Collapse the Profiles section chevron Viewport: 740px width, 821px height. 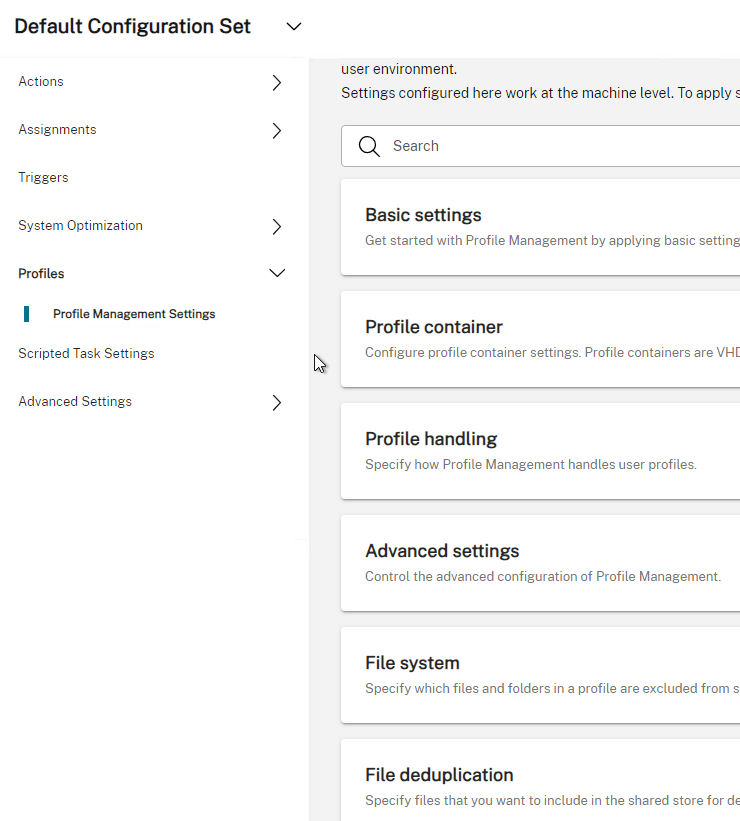[277, 273]
